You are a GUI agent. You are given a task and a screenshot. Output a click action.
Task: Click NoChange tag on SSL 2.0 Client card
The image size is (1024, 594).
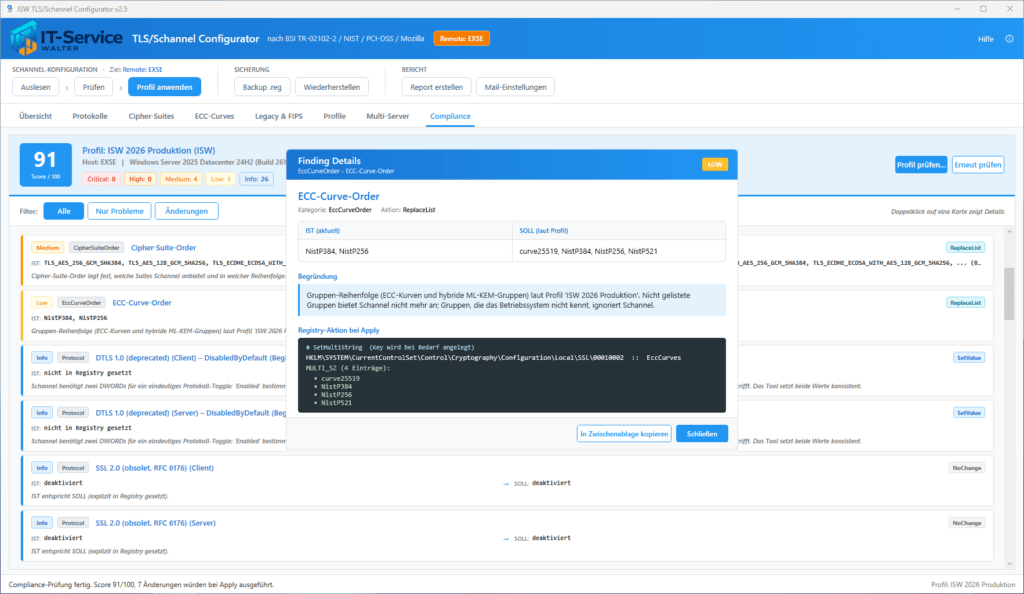click(x=967, y=467)
